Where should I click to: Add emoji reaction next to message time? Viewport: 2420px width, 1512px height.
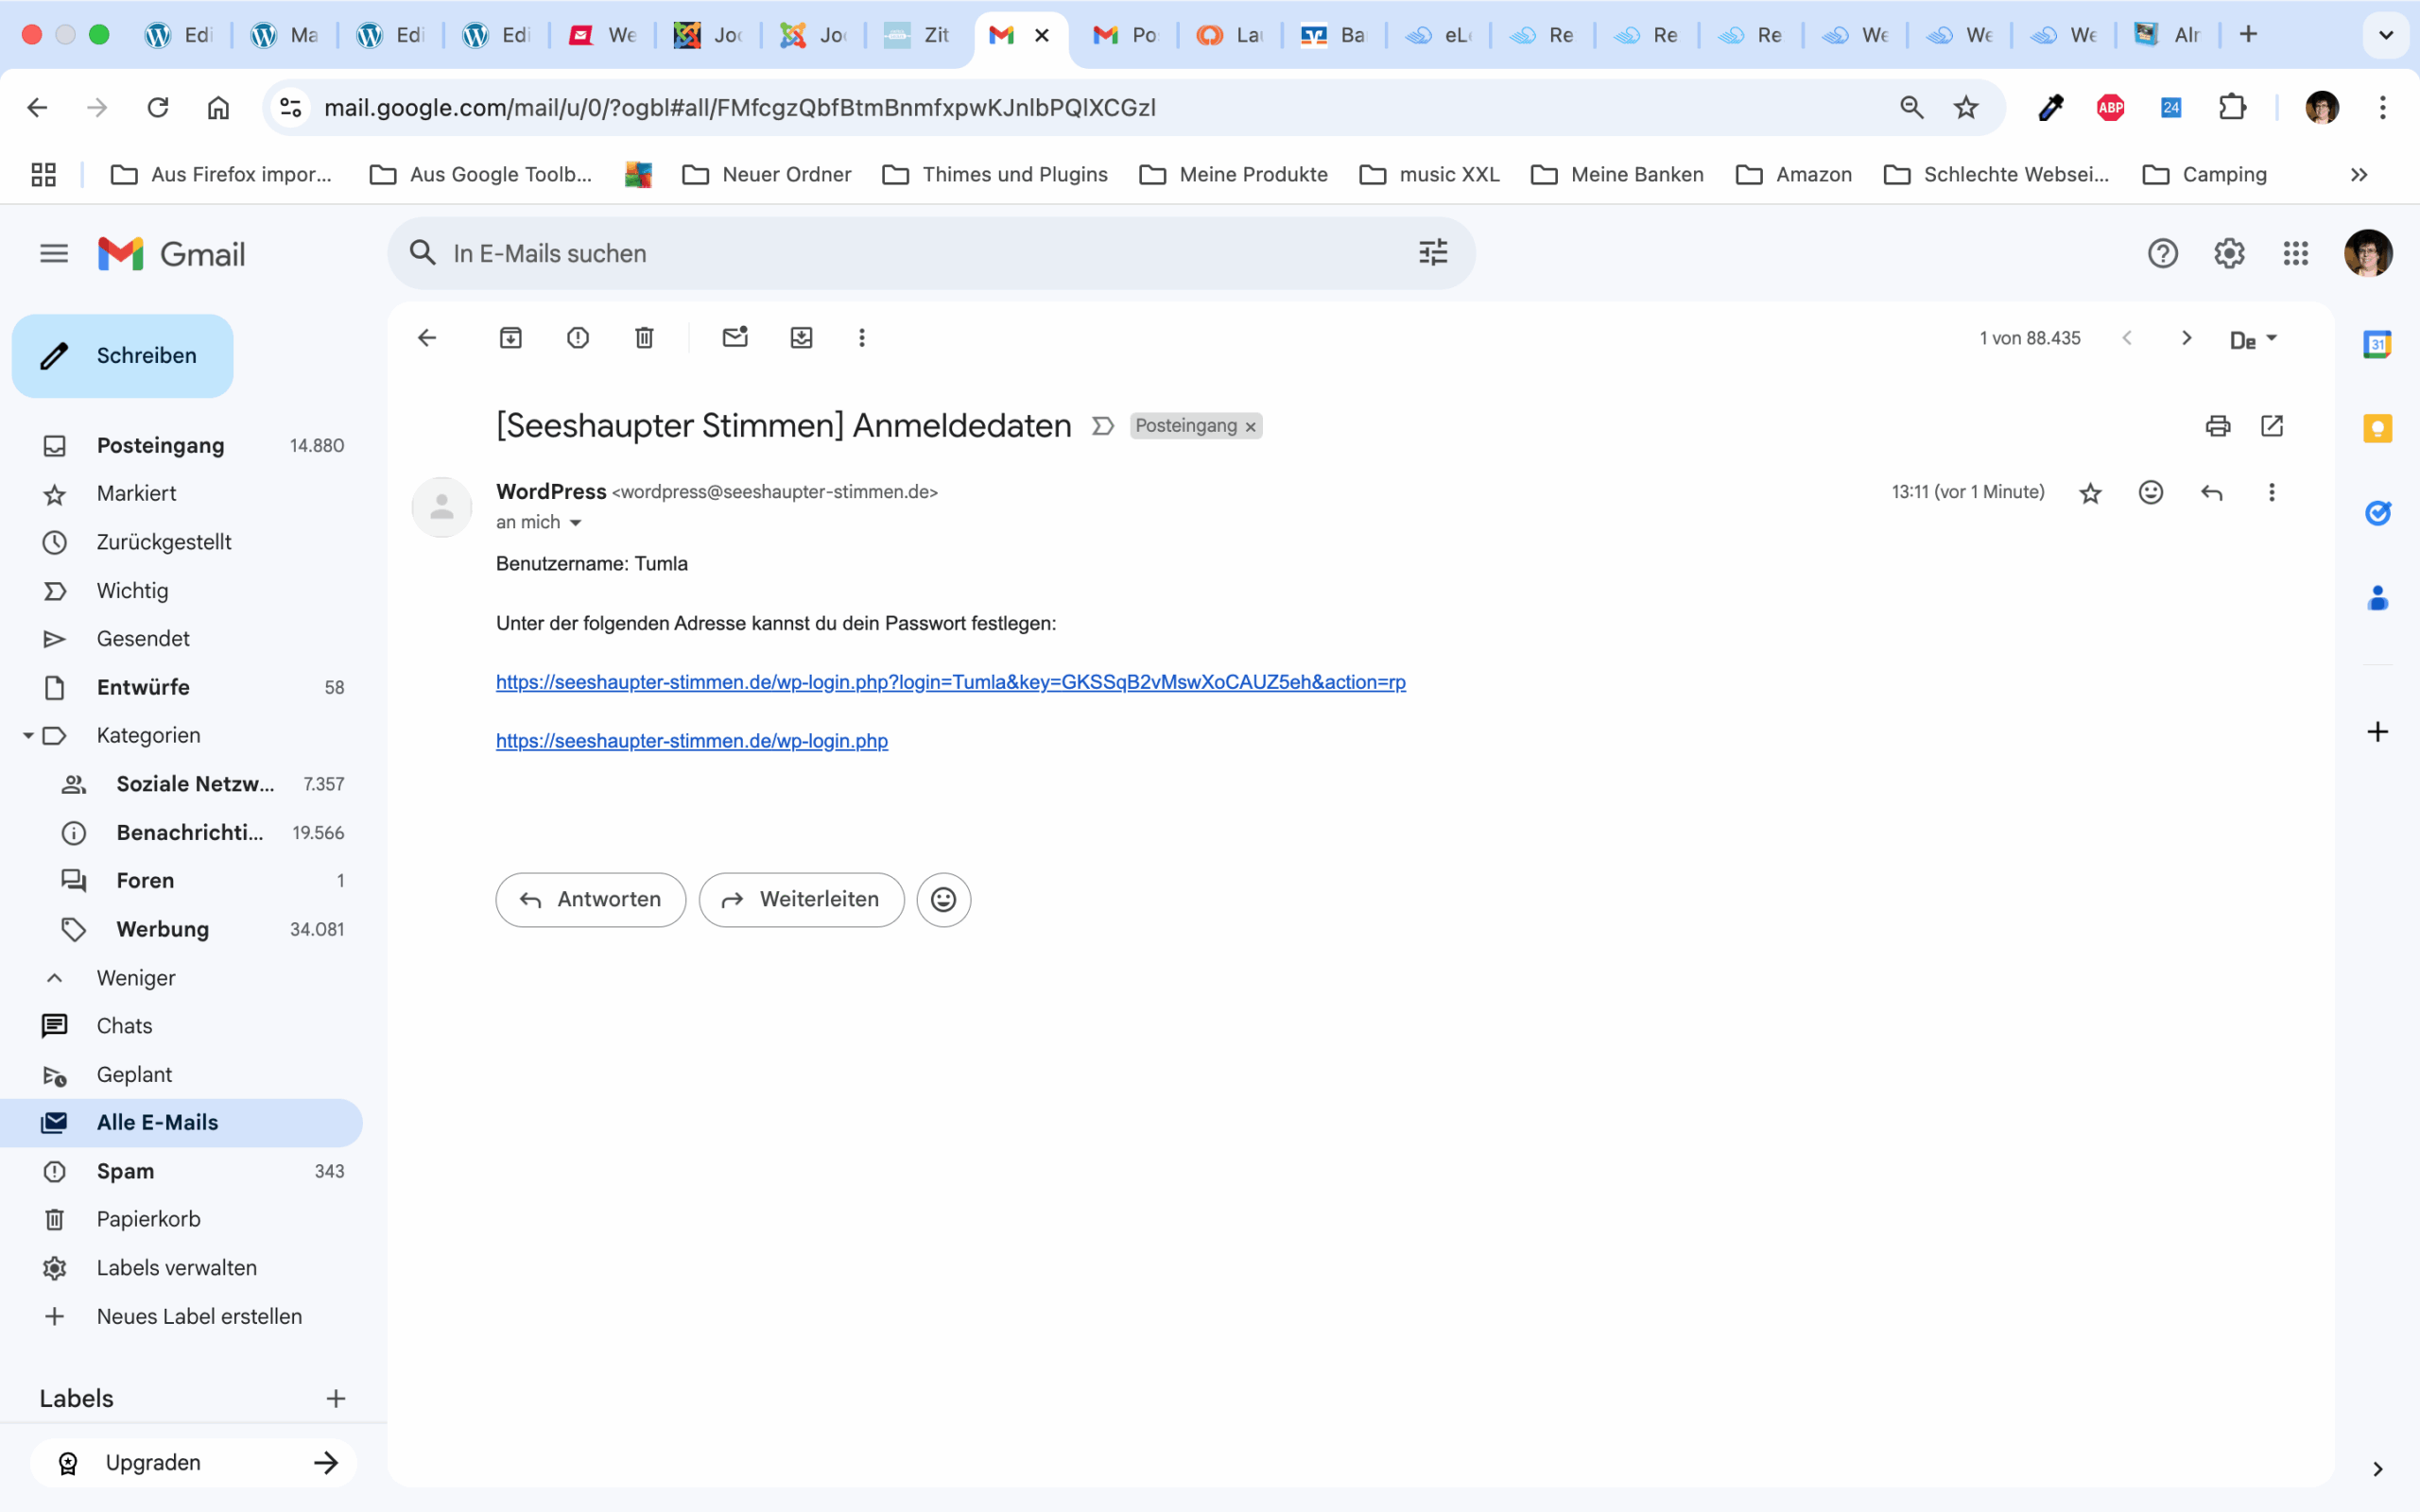click(x=2151, y=492)
